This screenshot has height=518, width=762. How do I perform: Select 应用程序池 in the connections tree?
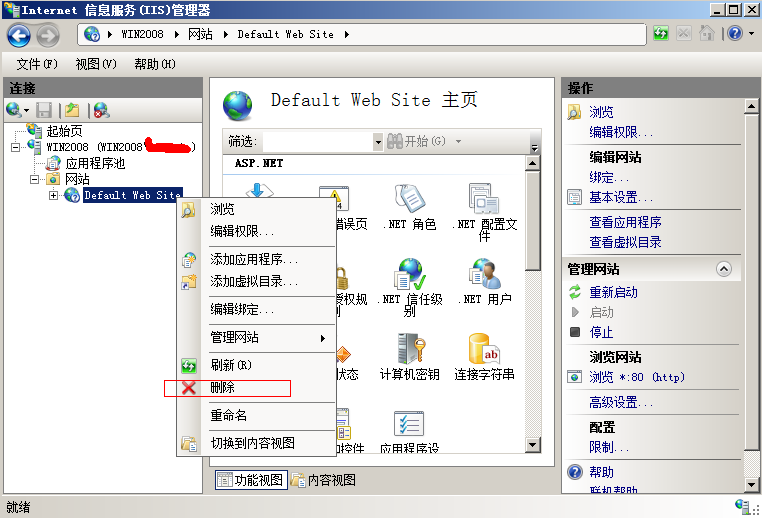click(x=95, y=163)
